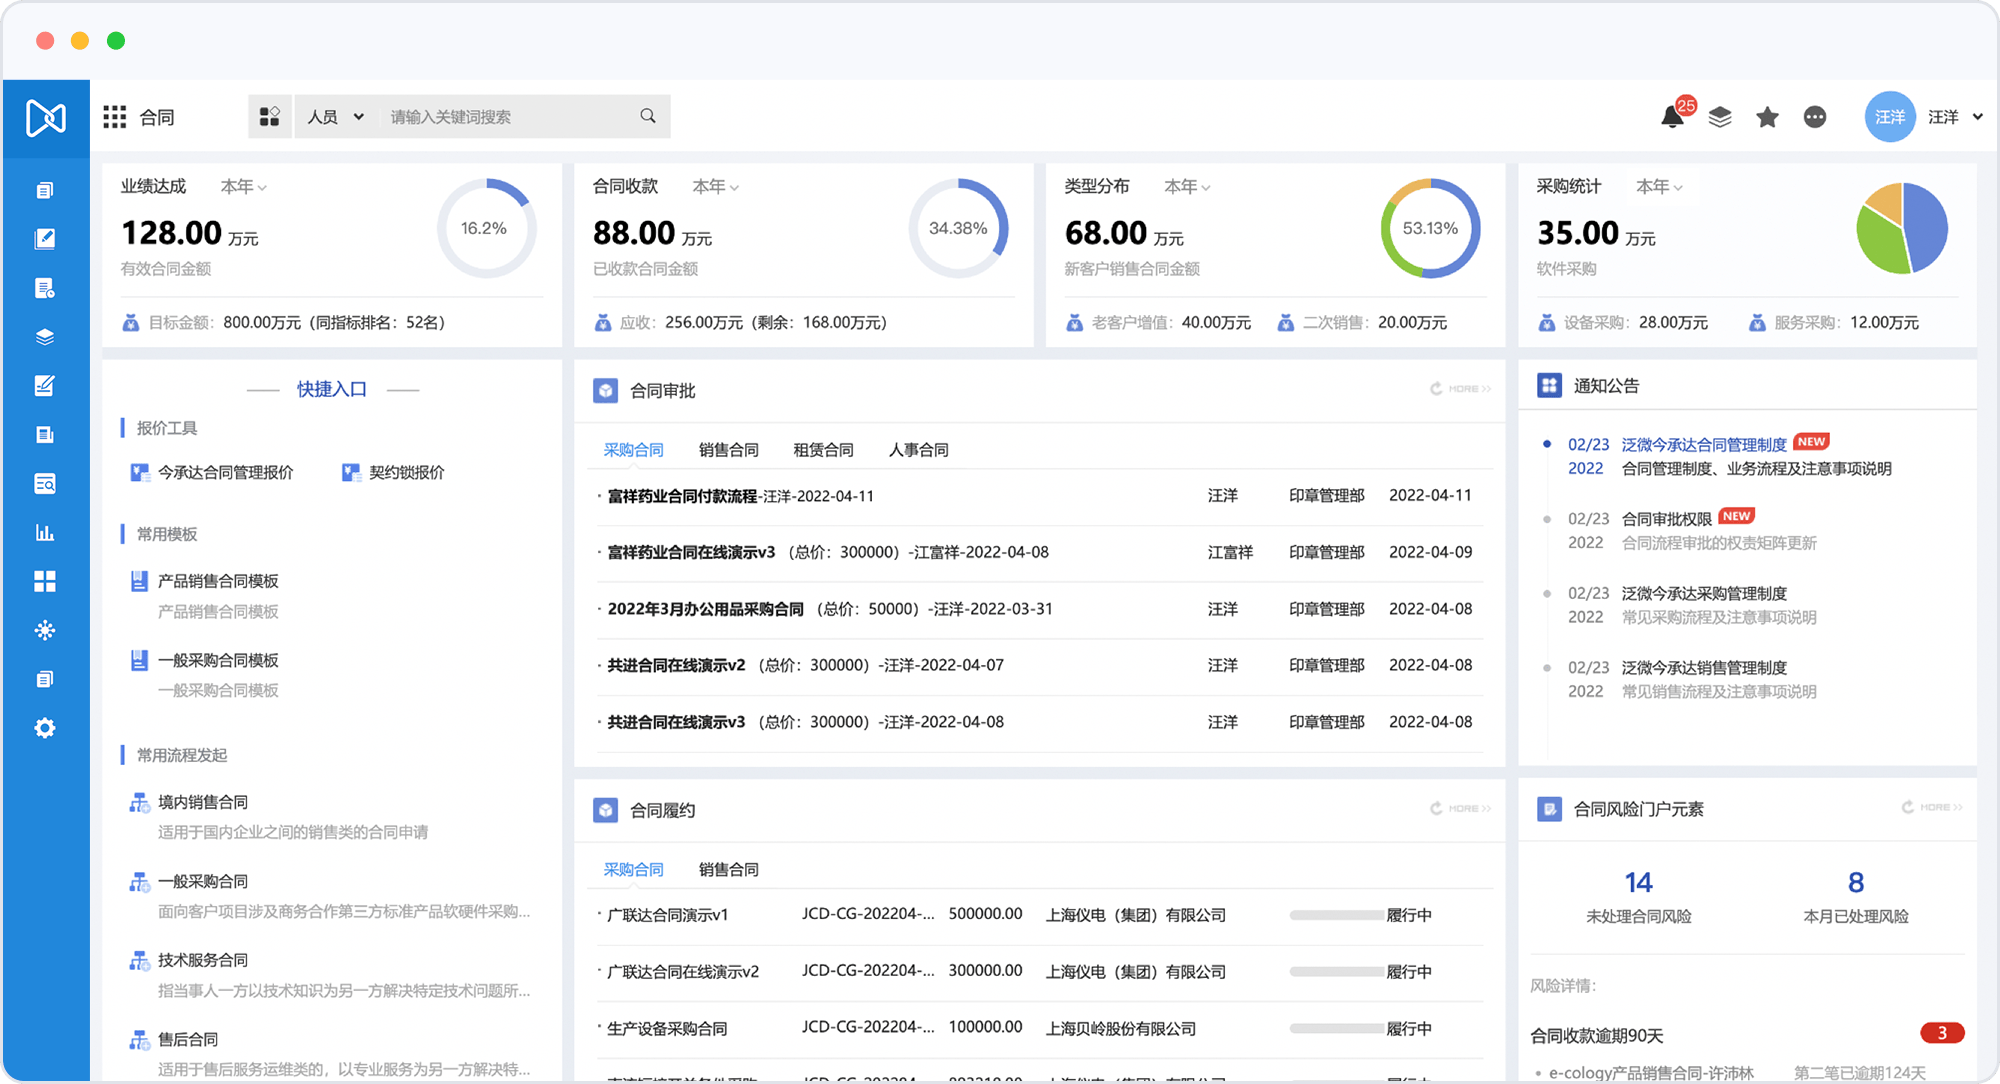Image resolution: width=2000 pixels, height=1084 pixels.
Task: Click the search magnifier icon
Action: click(x=648, y=116)
